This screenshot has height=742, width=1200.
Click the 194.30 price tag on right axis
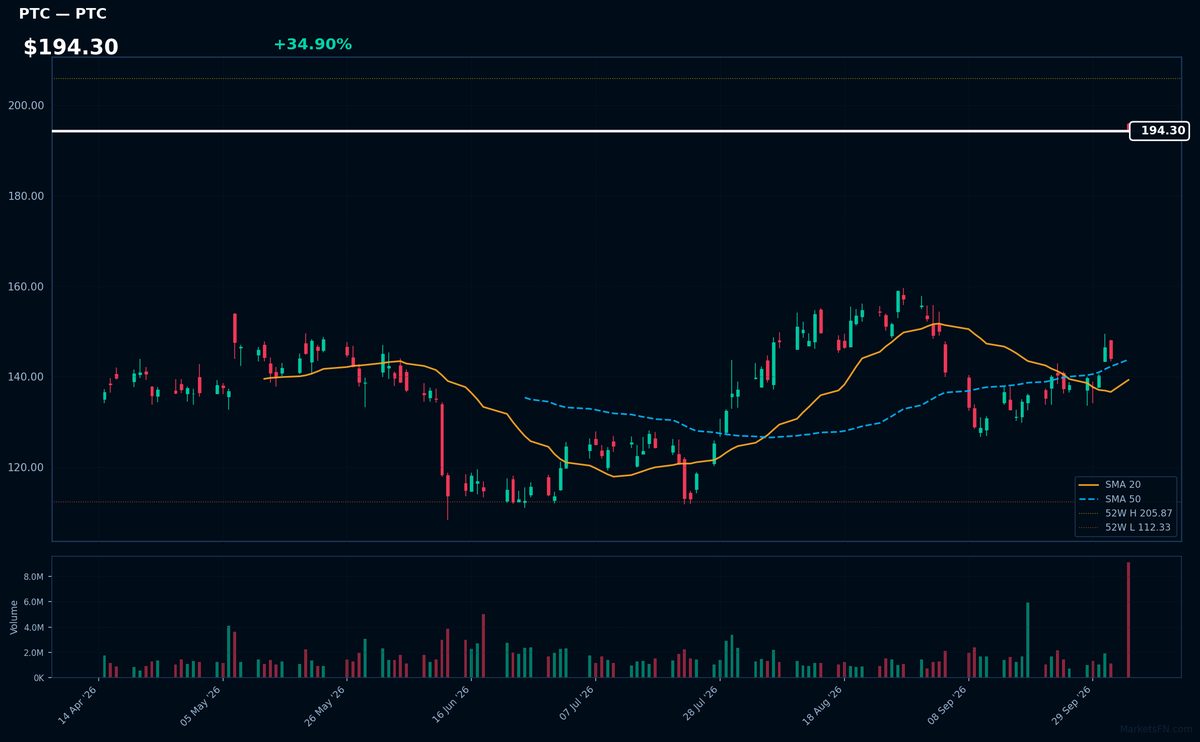pyautogui.click(x=1160, y=130)
